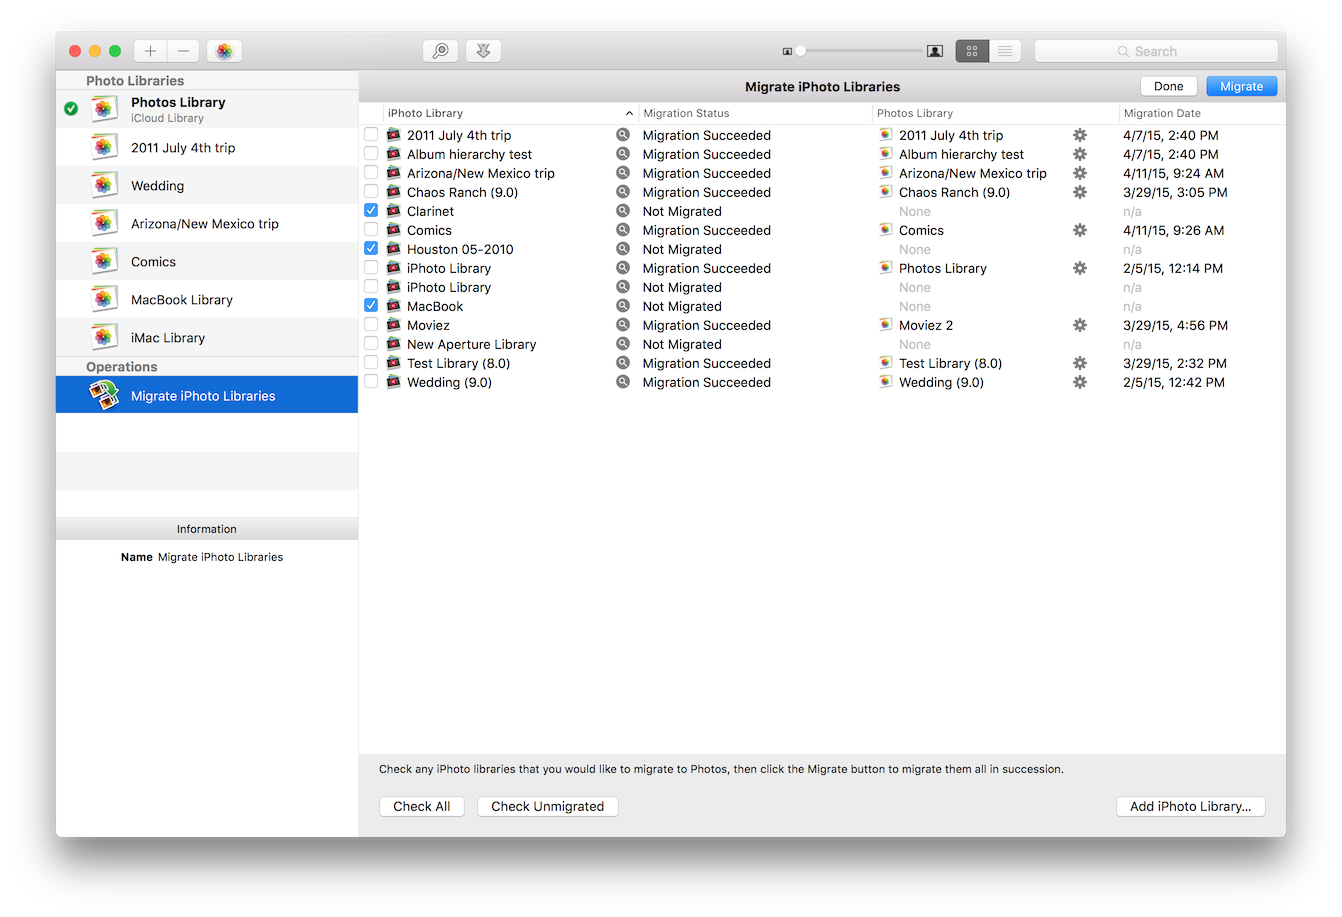1342x917 pixels.
Task: Click the Check All button
Action: [422, 806]
